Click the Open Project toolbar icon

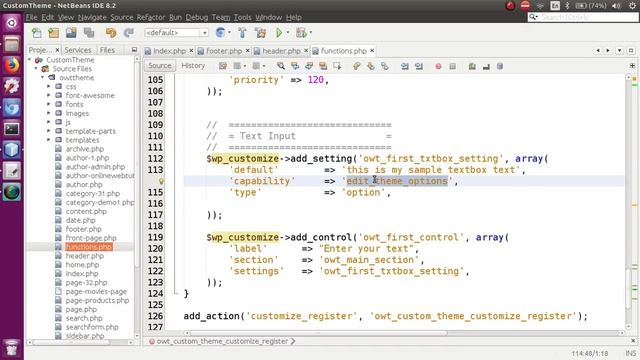pos(71,33)
